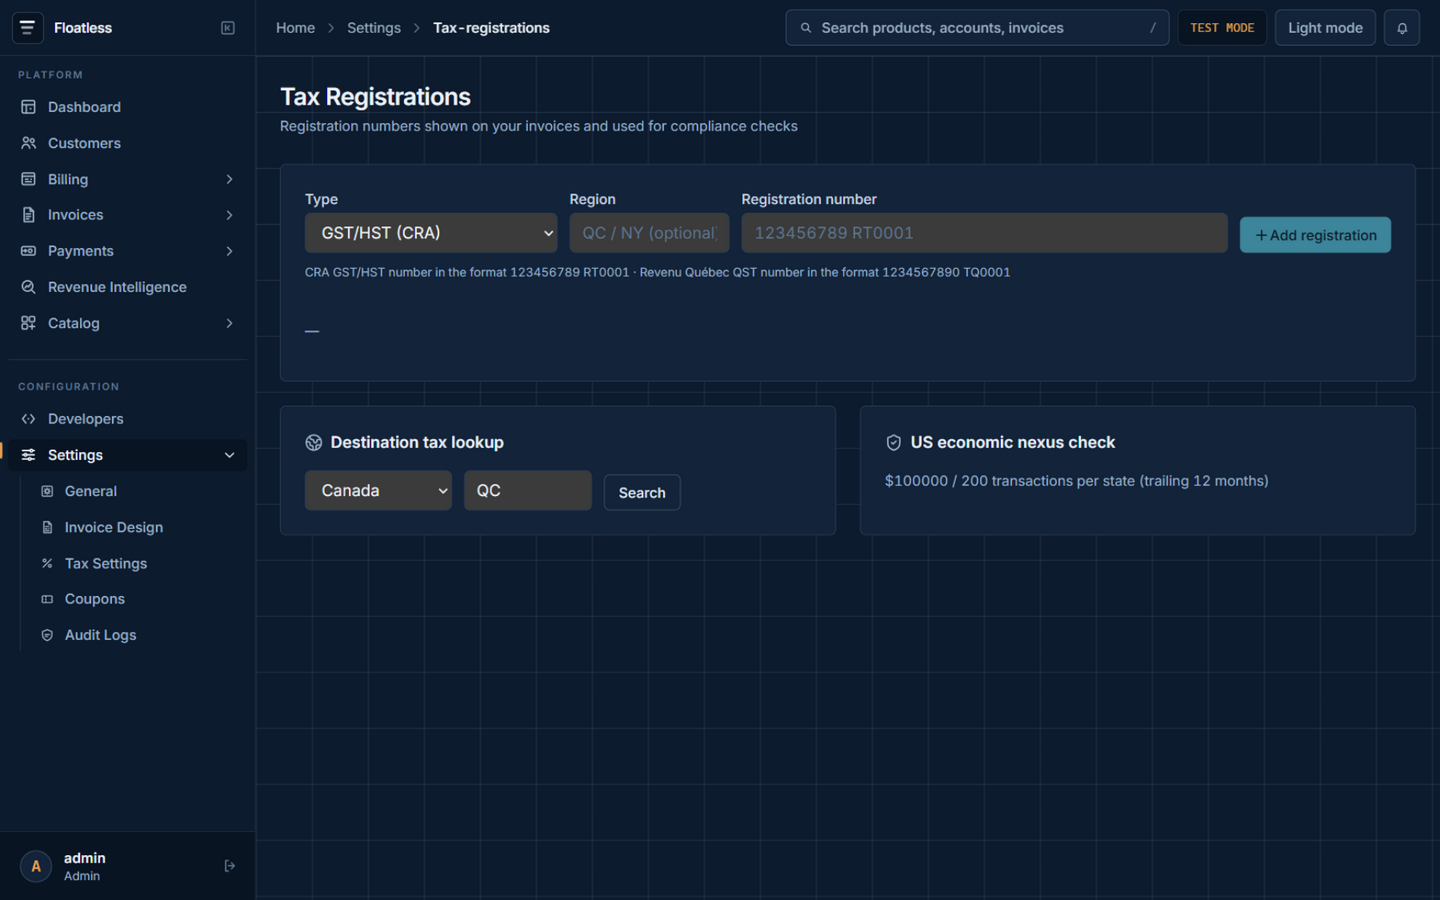Click the Tax Settings percent icon

click(x=47, y=563)
